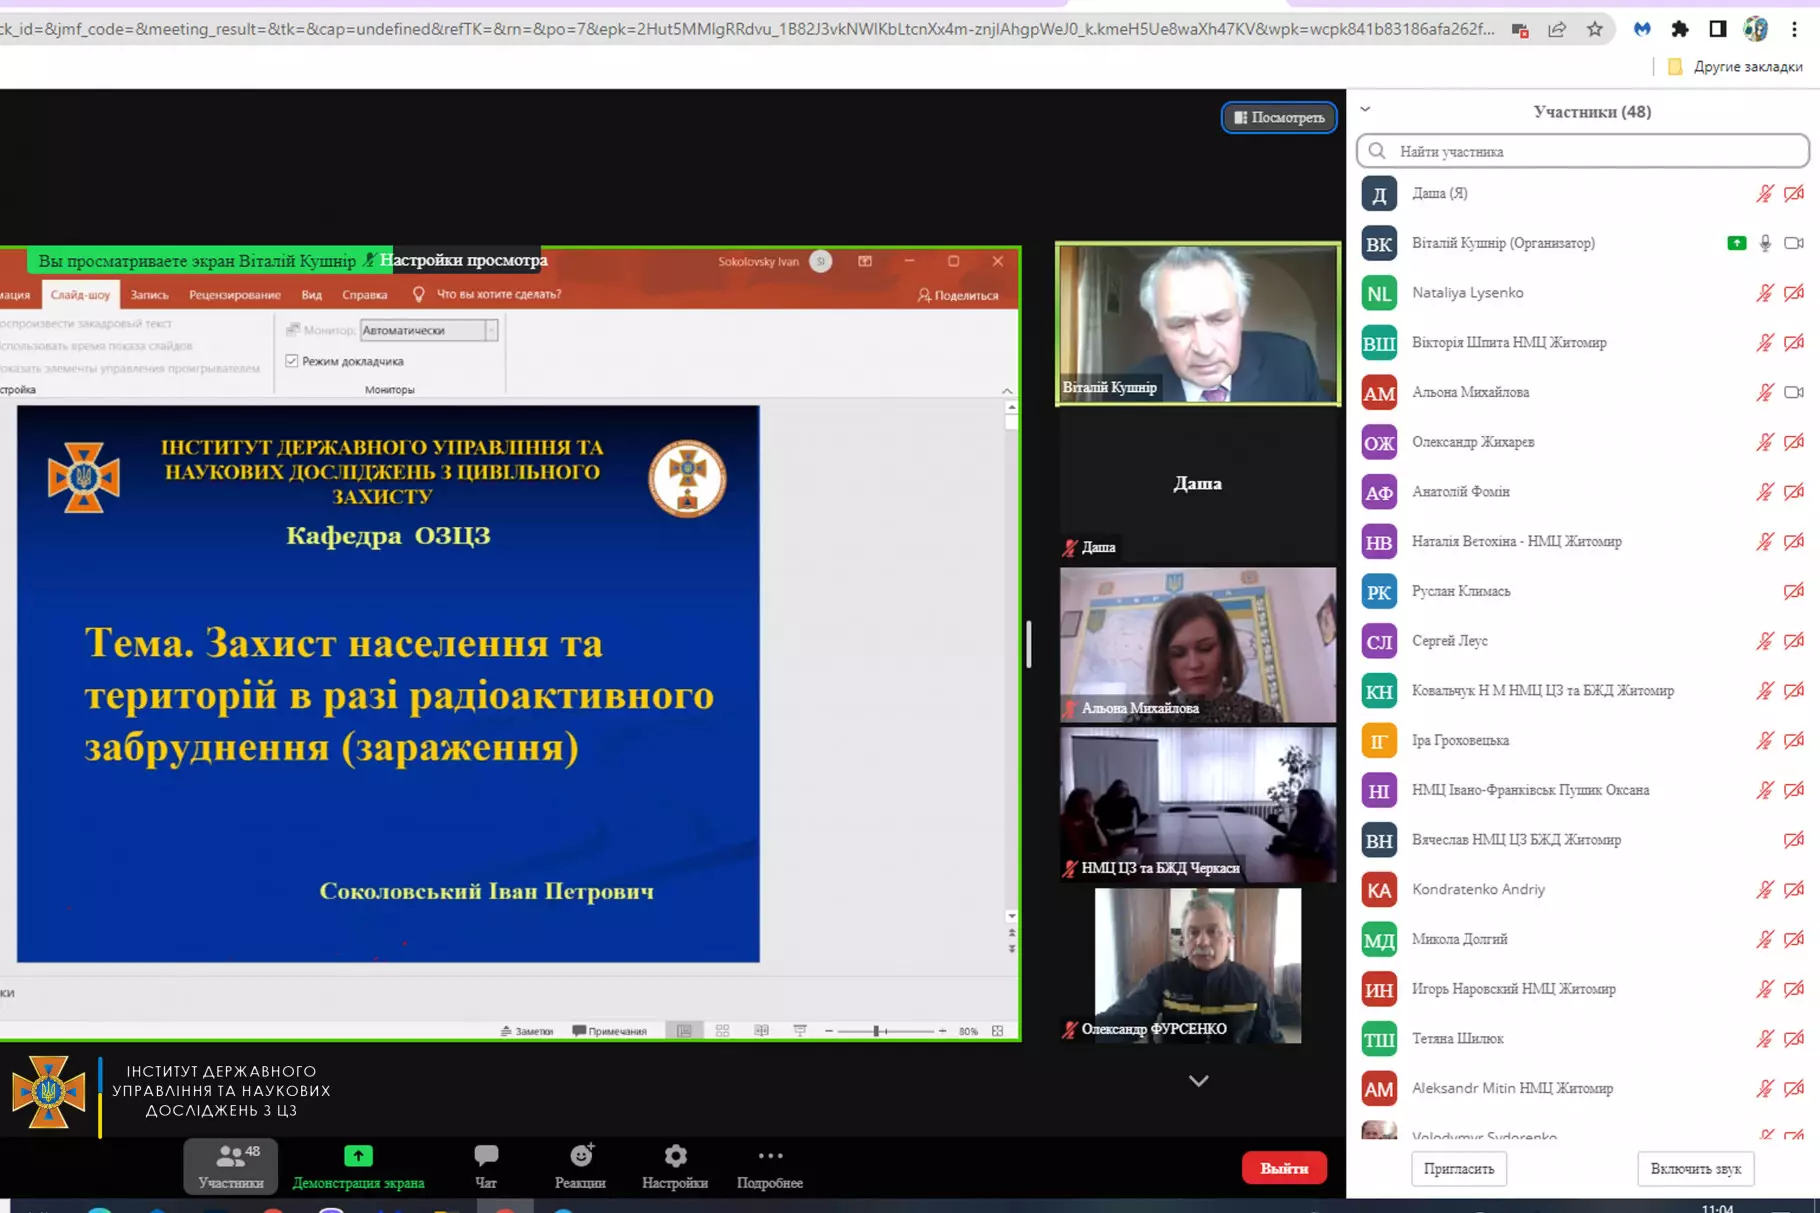Open the Запись ribbon tab
This screenshot has width=1820, height=1213.
150,295
